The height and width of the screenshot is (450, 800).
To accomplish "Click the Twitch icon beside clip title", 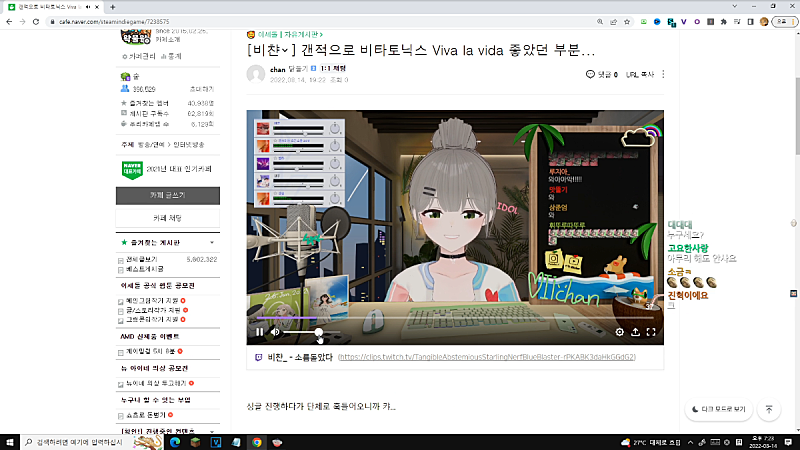I will coord(258,357).
